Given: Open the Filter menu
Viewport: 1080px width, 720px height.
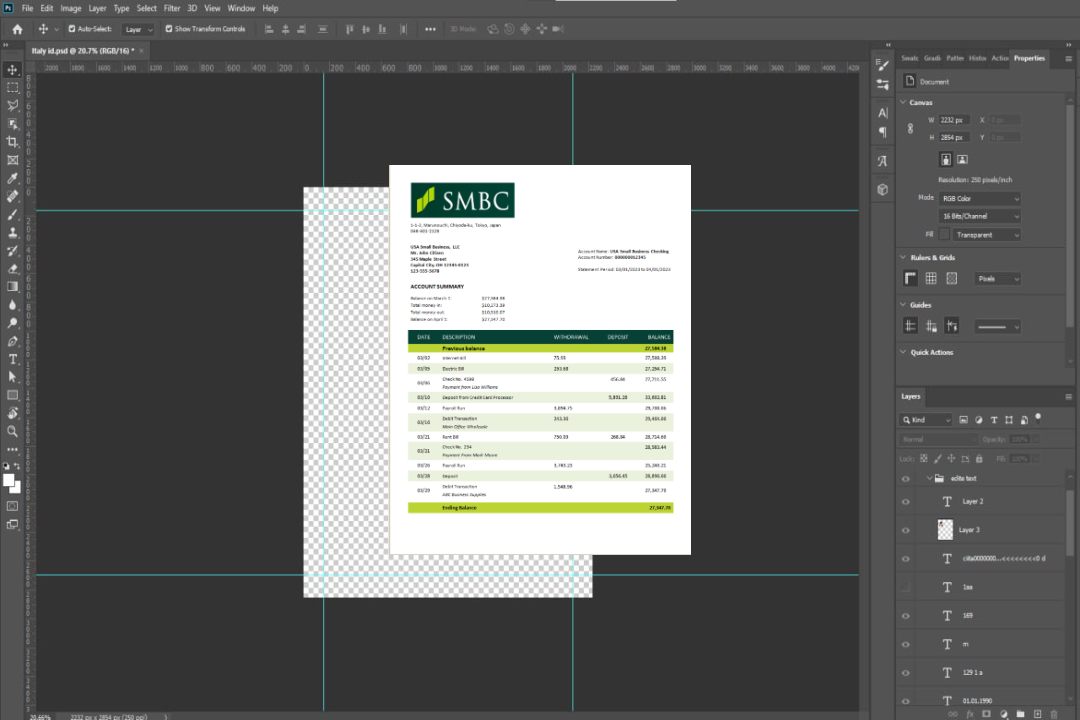Looking at the screenshot, I should click(x=172, y=8).
